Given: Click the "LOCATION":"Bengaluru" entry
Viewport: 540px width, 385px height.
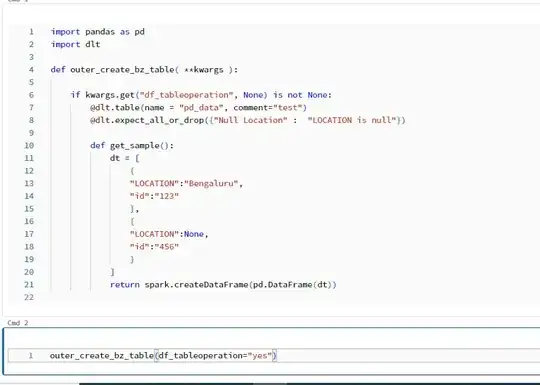Looking at the screenshot, I should coord(186,184).
